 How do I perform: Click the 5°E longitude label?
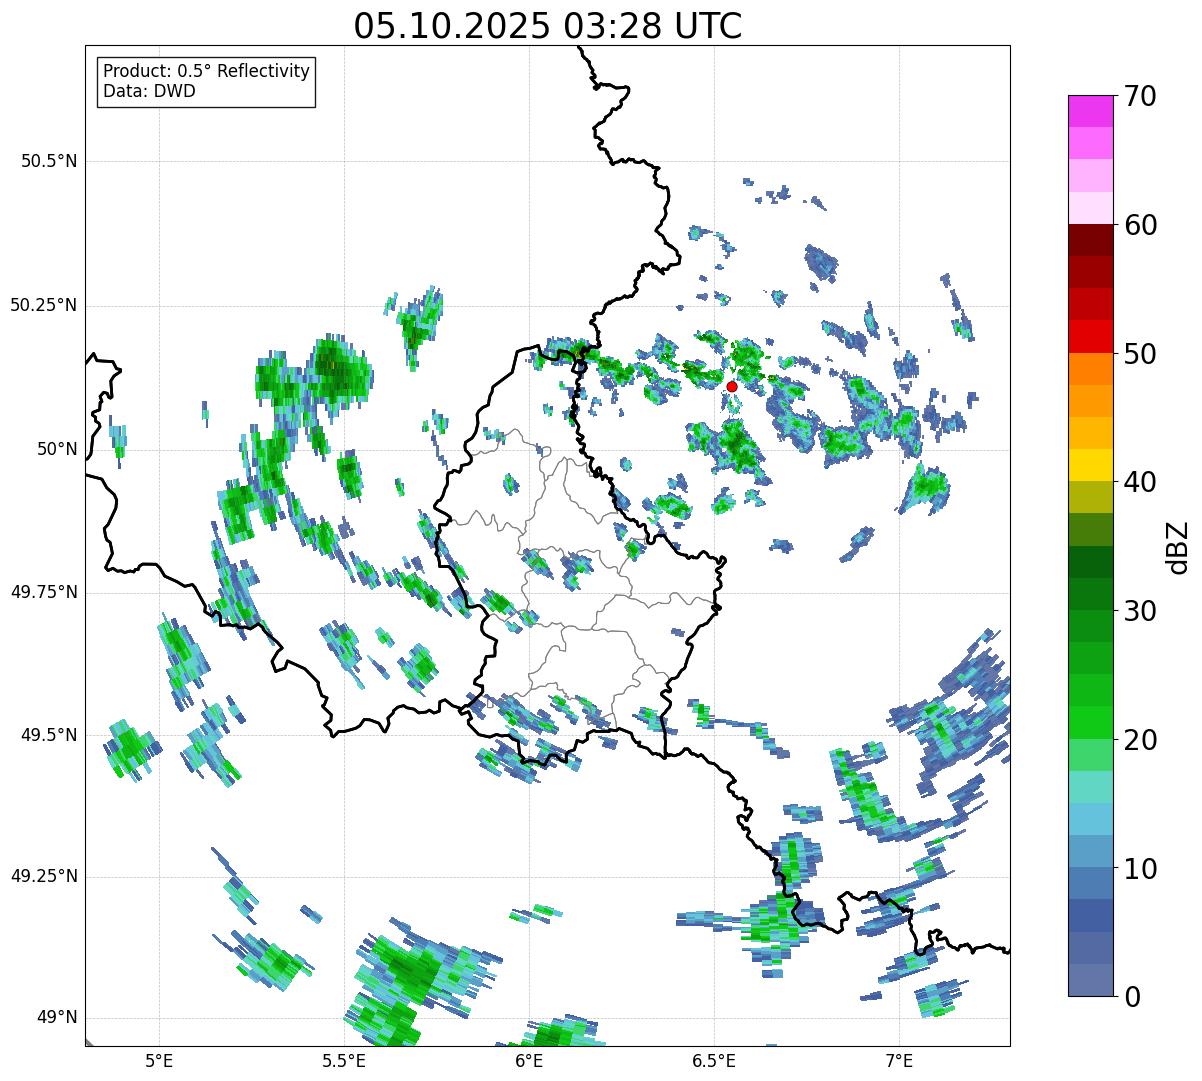159,1060
